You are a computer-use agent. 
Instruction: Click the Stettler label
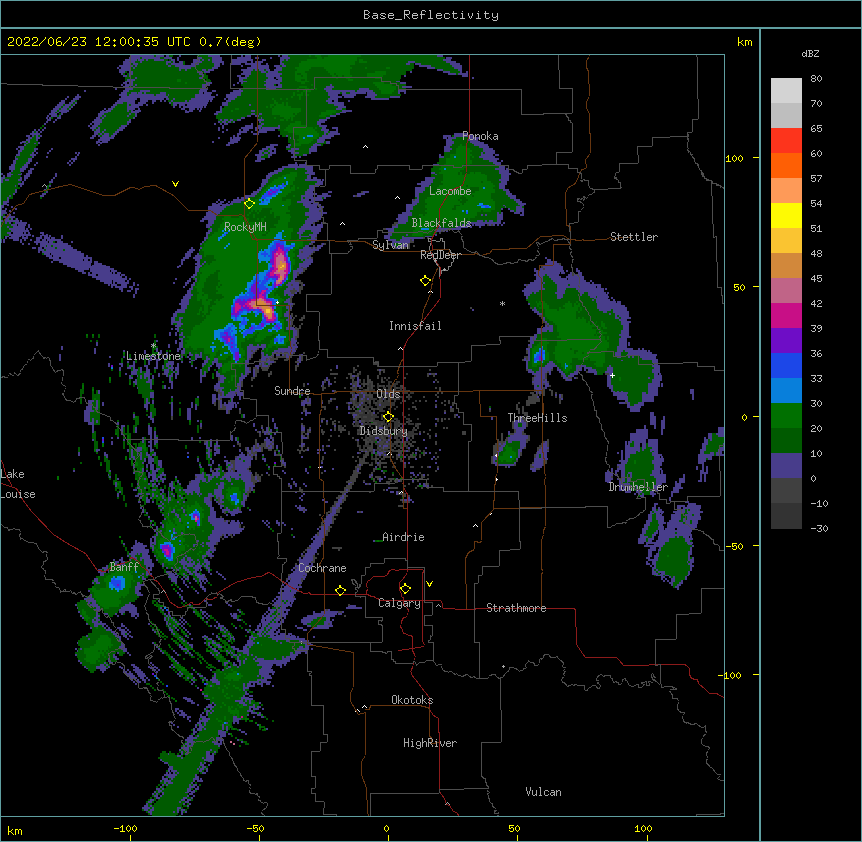tap(634, 237)
